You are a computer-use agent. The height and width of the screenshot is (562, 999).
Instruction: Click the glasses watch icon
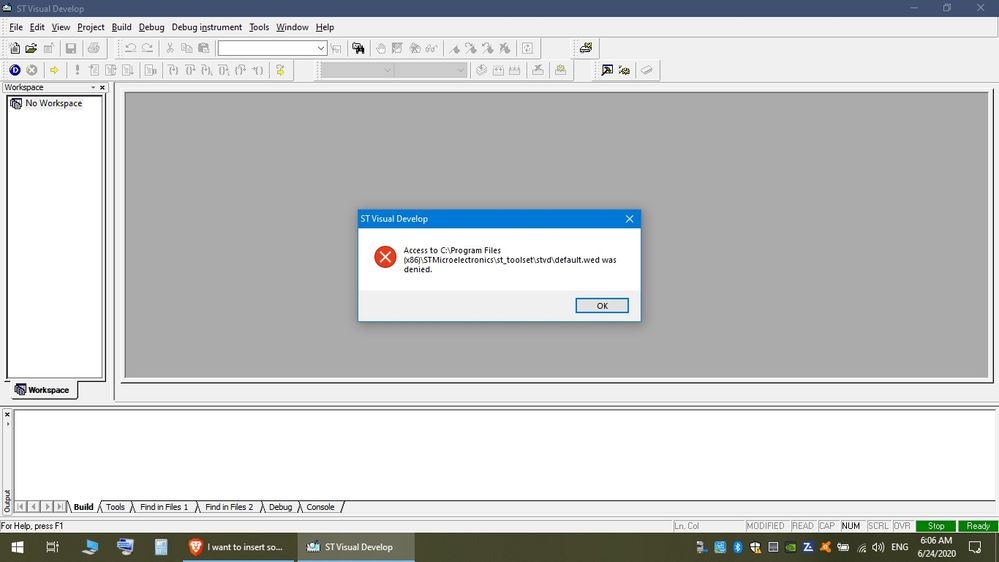[432, 48]
